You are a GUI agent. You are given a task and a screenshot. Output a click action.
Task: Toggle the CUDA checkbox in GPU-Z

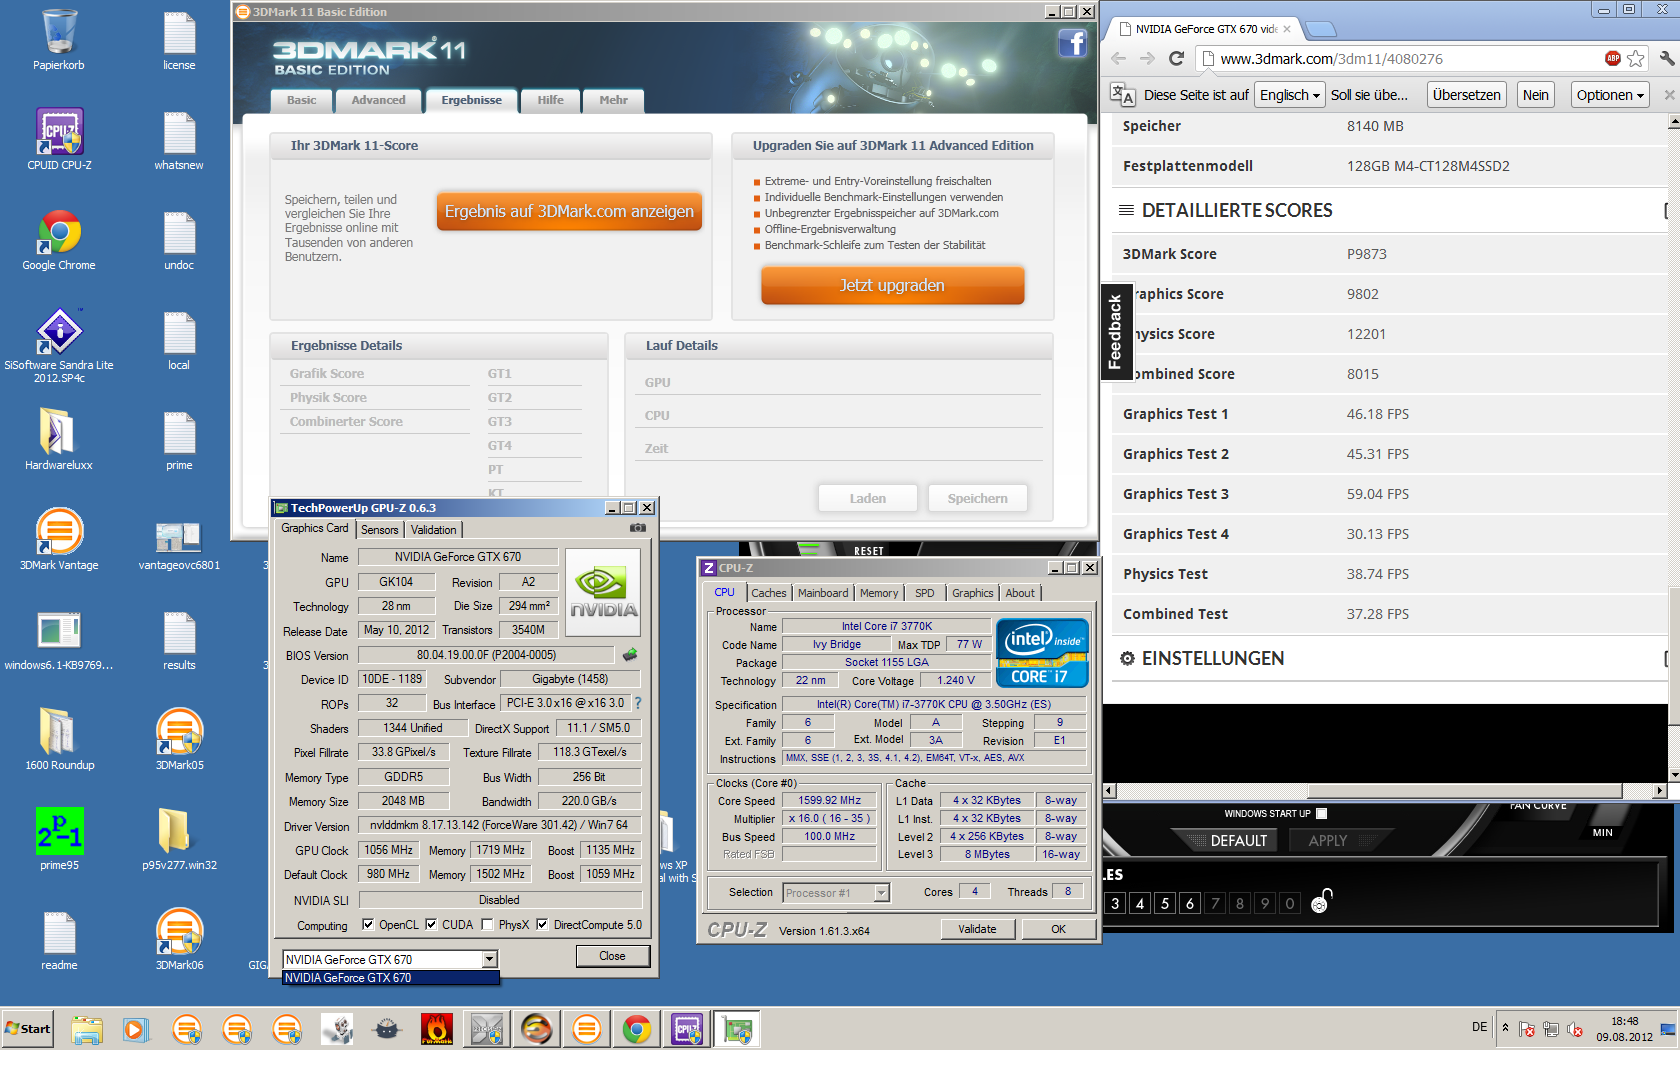(431, 924)
